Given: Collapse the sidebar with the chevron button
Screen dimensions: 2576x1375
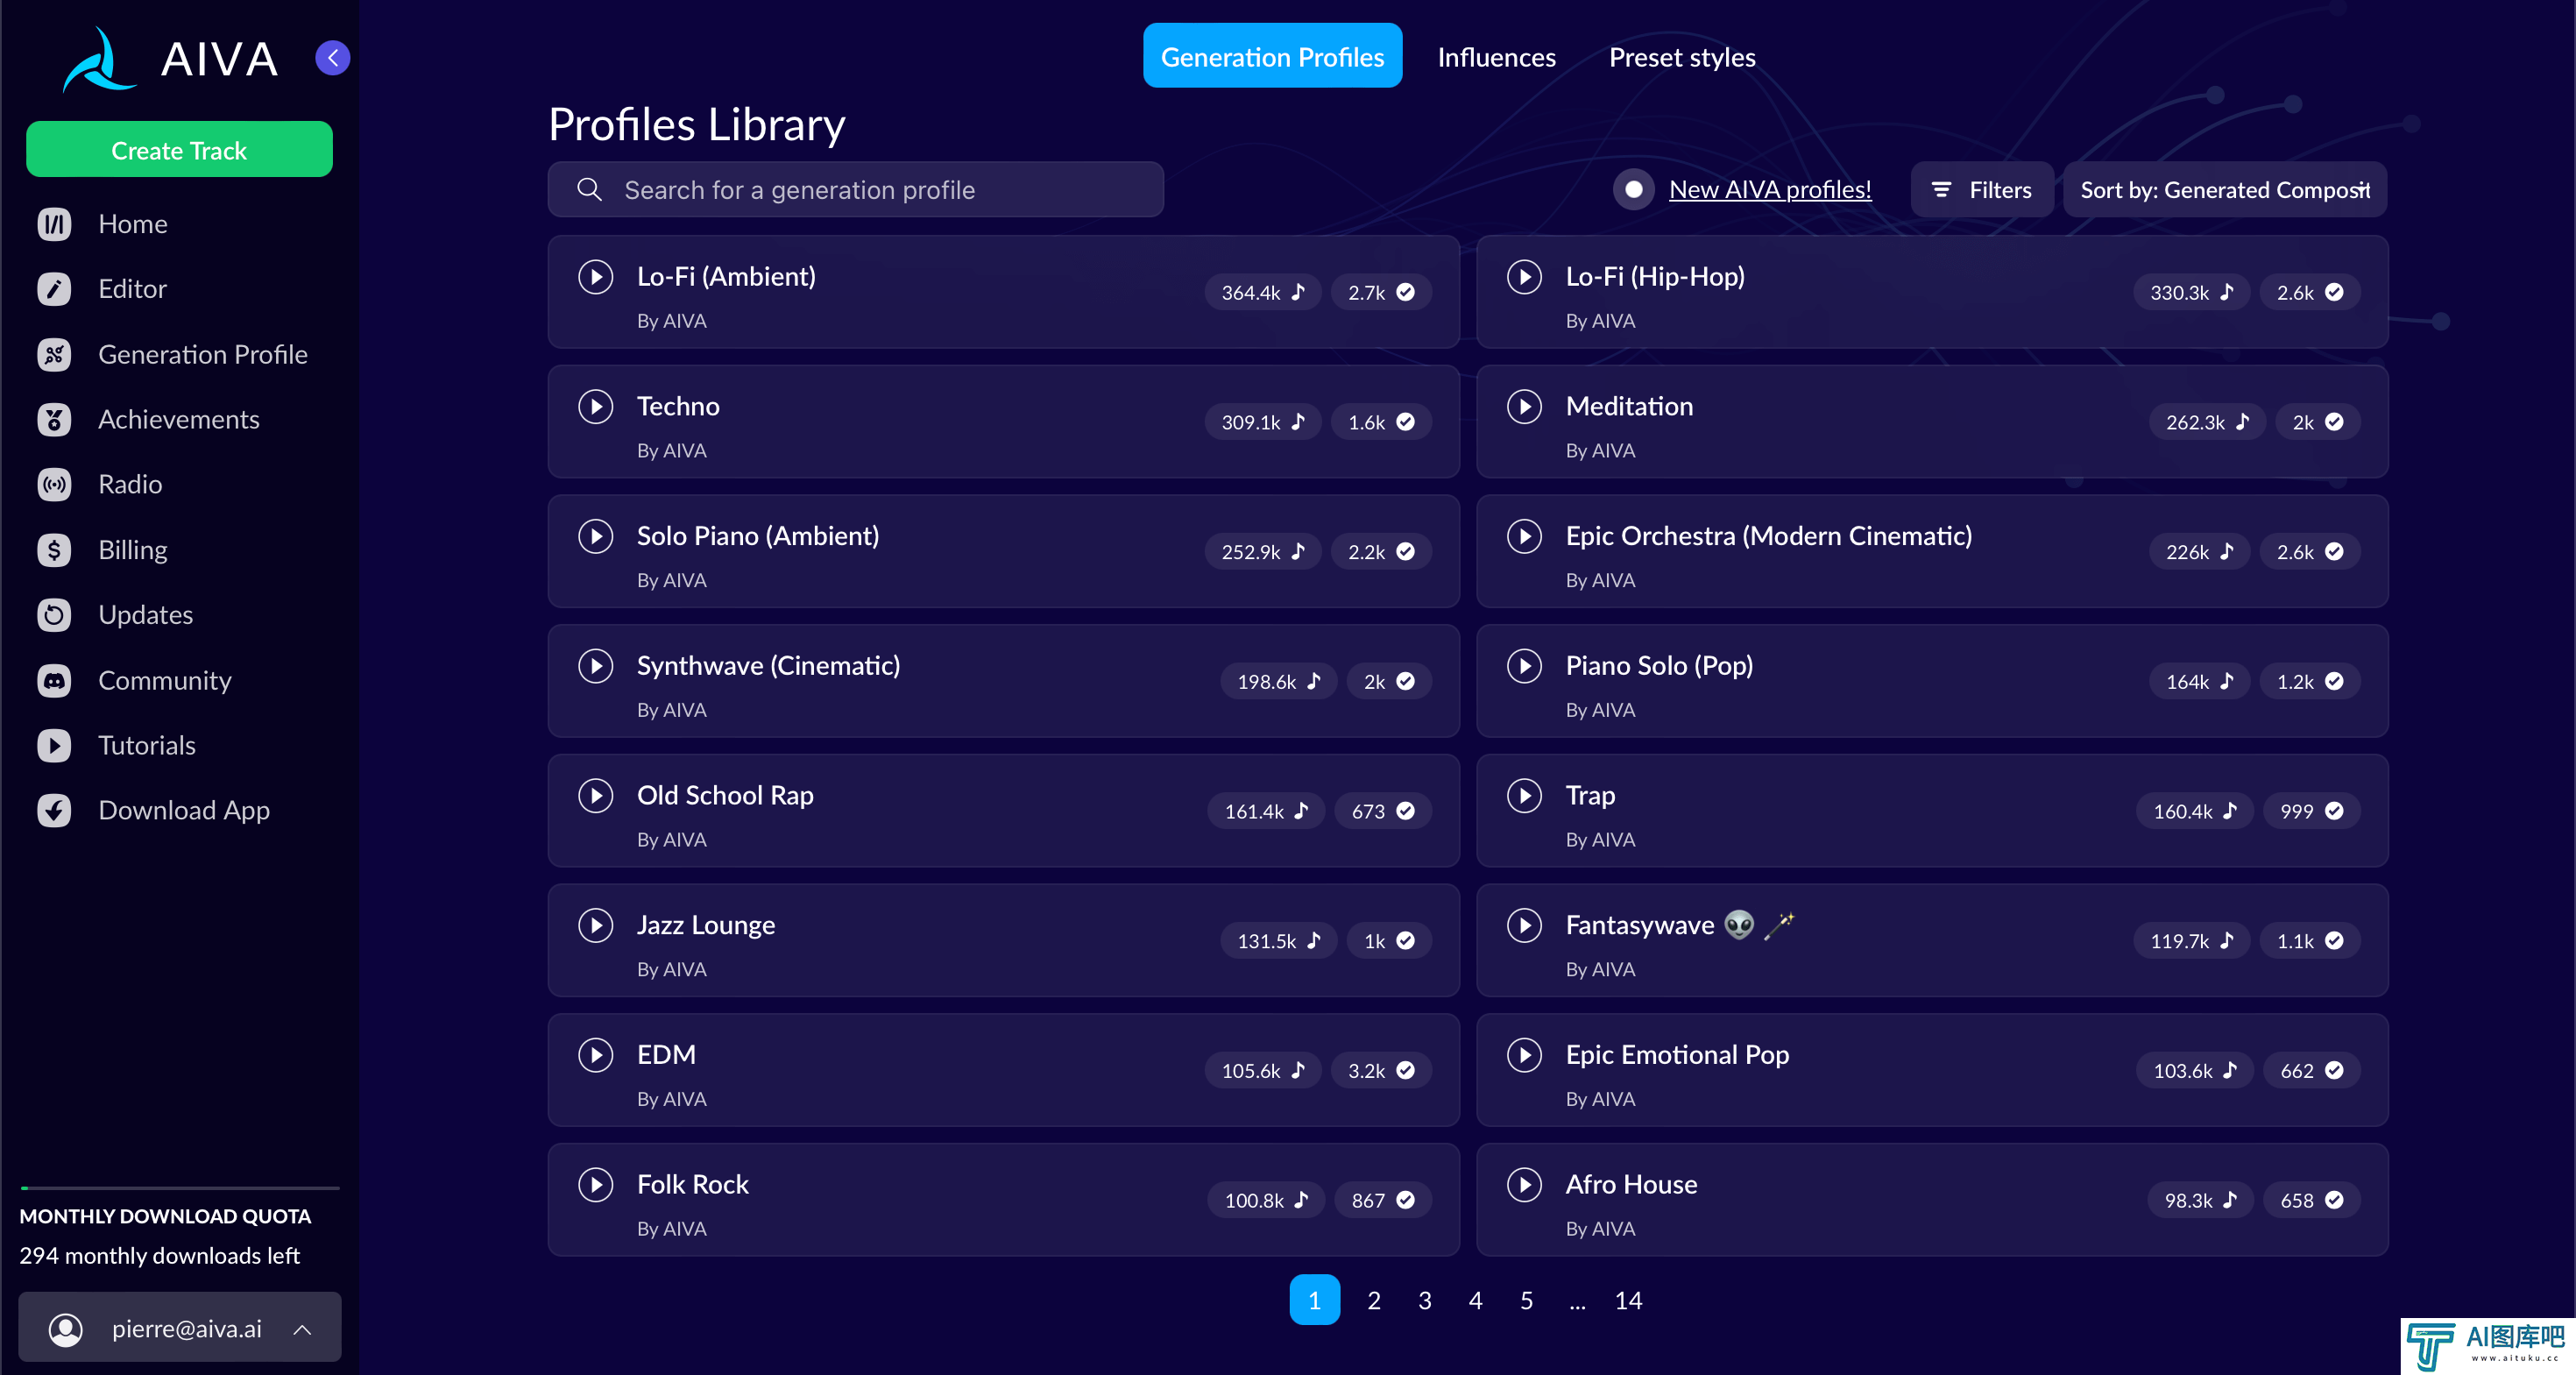Looking at the screenshot, I should coord(333,58).
